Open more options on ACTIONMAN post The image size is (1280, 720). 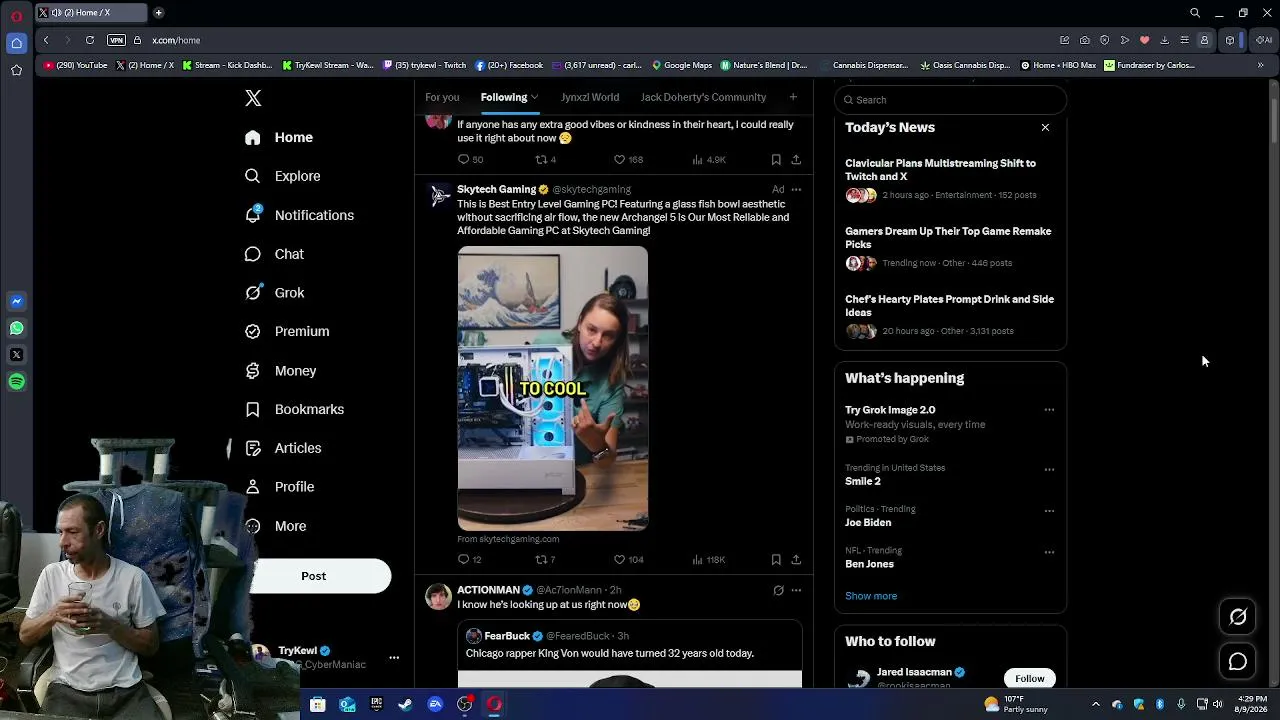[796, 591]
